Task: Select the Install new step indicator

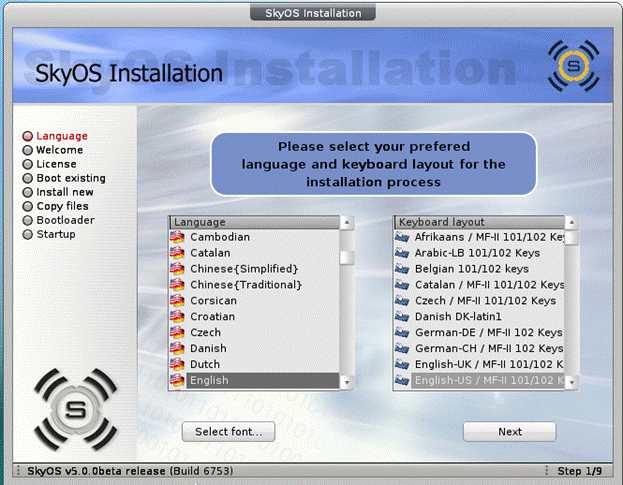Action: [27, 192]
